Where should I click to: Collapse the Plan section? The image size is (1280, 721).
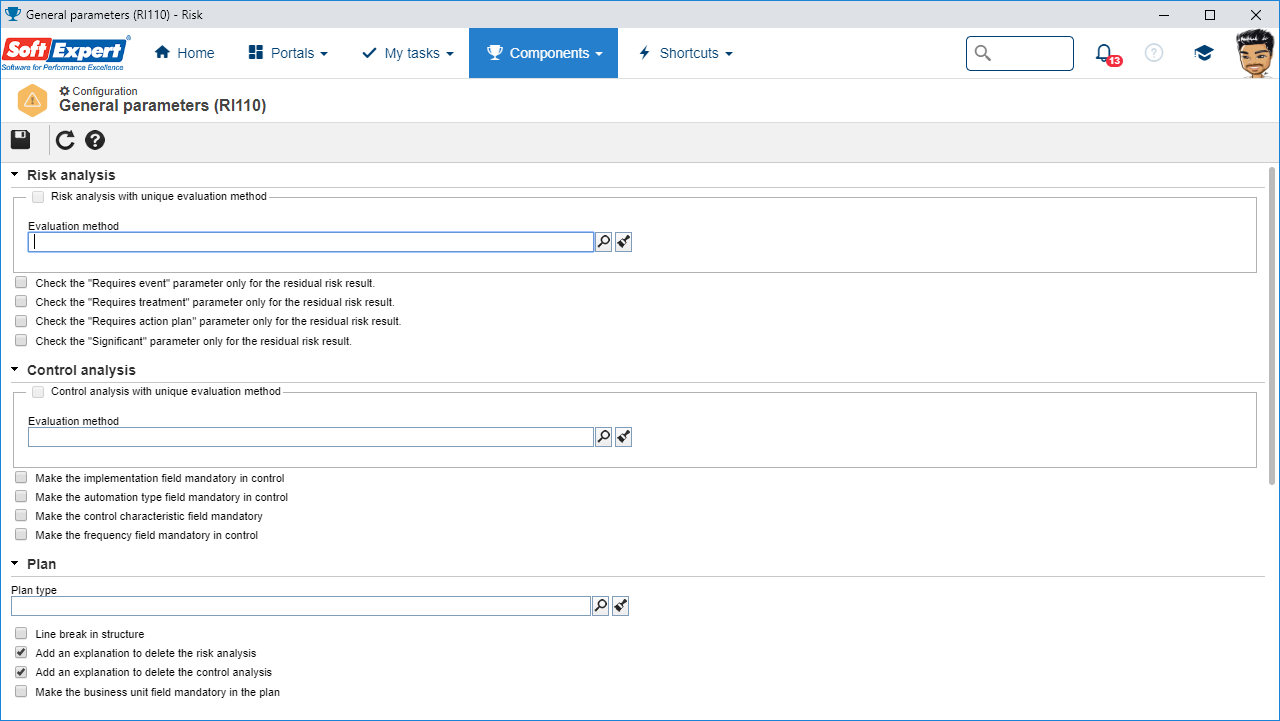coord(15,564)
